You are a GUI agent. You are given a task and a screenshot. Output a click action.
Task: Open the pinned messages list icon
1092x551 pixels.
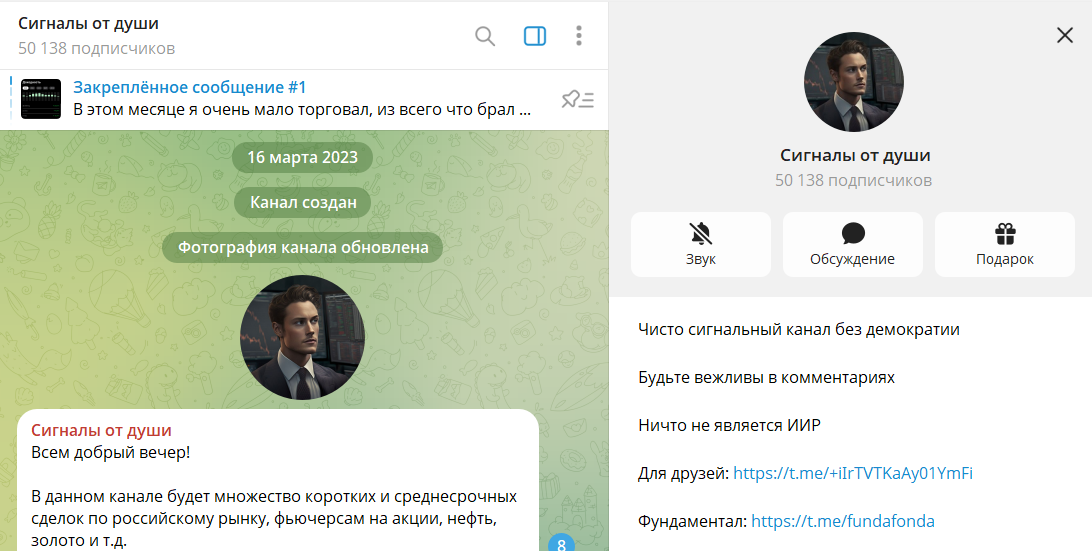point(578,99)
